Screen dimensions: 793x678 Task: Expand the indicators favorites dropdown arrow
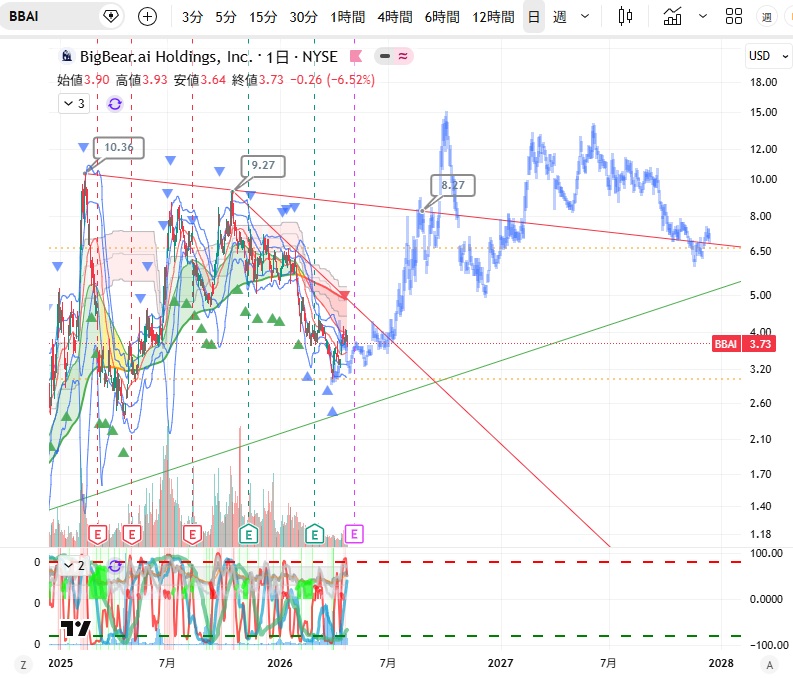pyautogui.click(x=702, y=17)
